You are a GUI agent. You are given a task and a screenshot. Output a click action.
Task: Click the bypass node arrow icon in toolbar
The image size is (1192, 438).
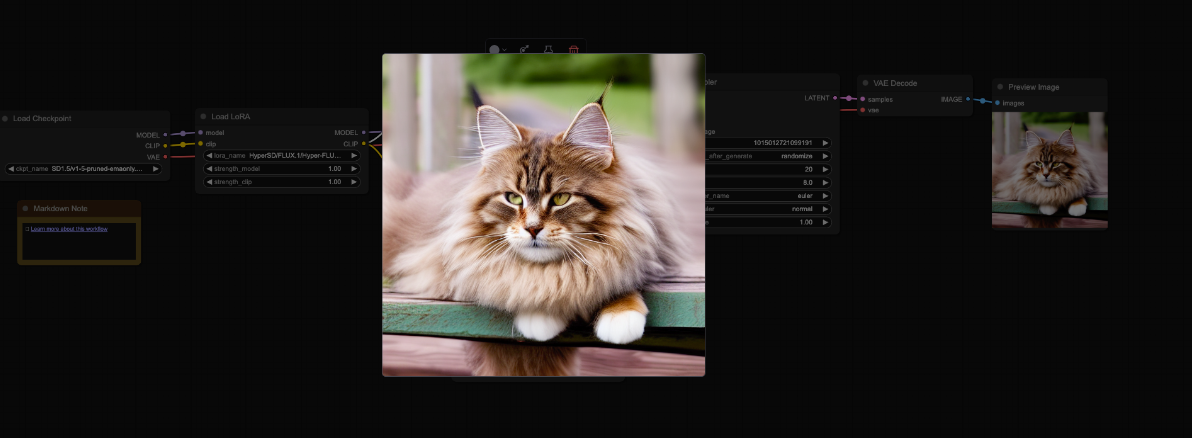(524, 49)
